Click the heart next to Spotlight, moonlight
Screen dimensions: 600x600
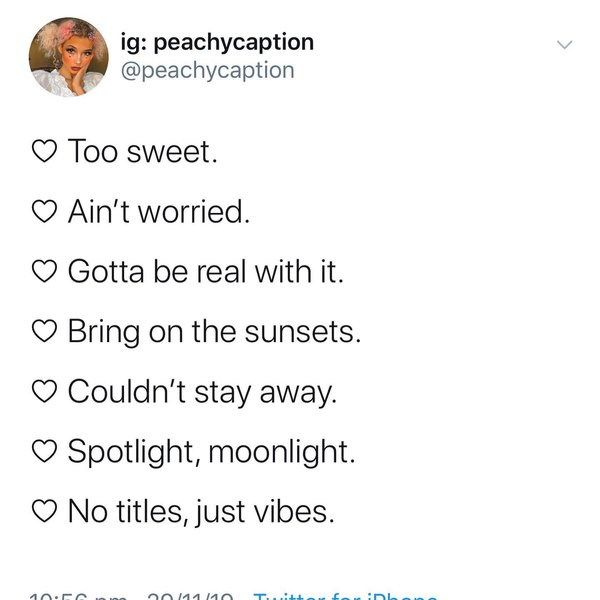45,452
